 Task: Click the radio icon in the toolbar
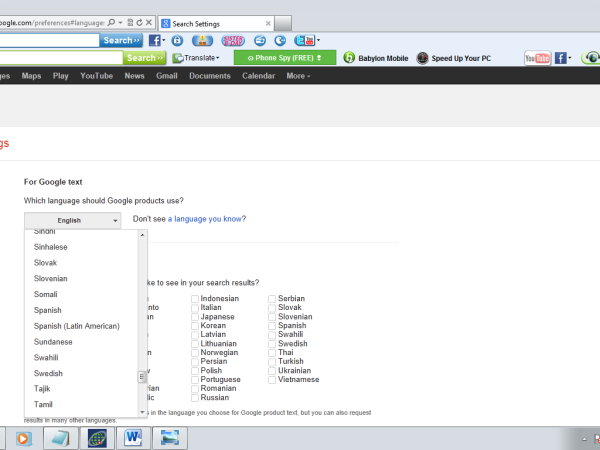(x=260, y=40)
